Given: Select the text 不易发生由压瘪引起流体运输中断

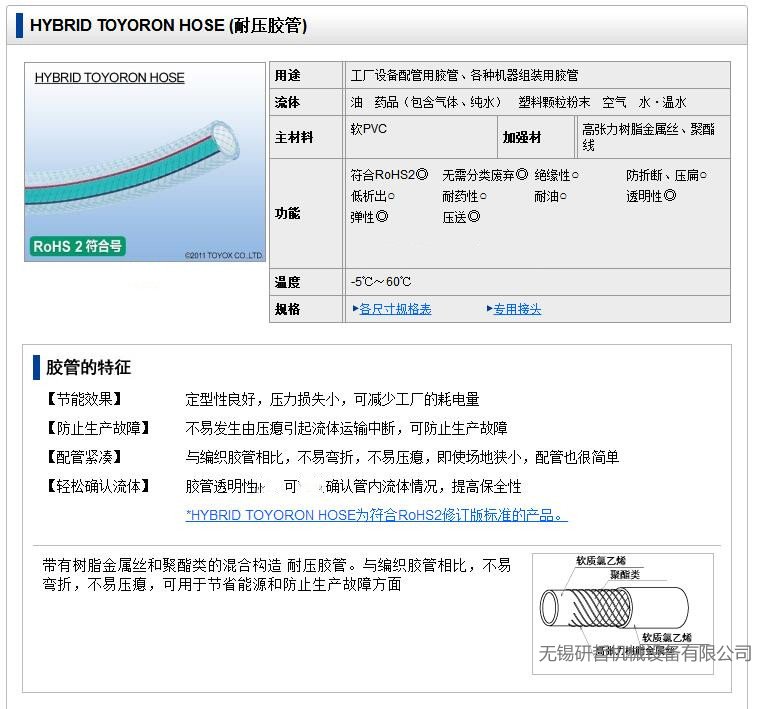Looking at the screenshot, I should pyautogui.click(x=291, y=428).
